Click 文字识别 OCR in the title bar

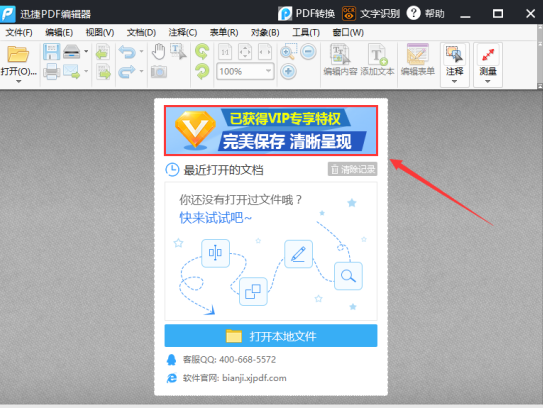[x=371, y=14]
